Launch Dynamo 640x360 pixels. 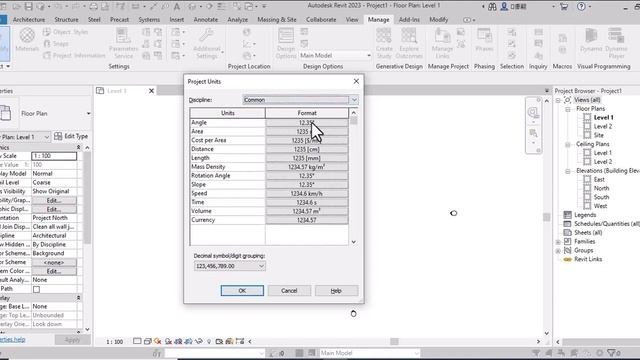point(591,40)
